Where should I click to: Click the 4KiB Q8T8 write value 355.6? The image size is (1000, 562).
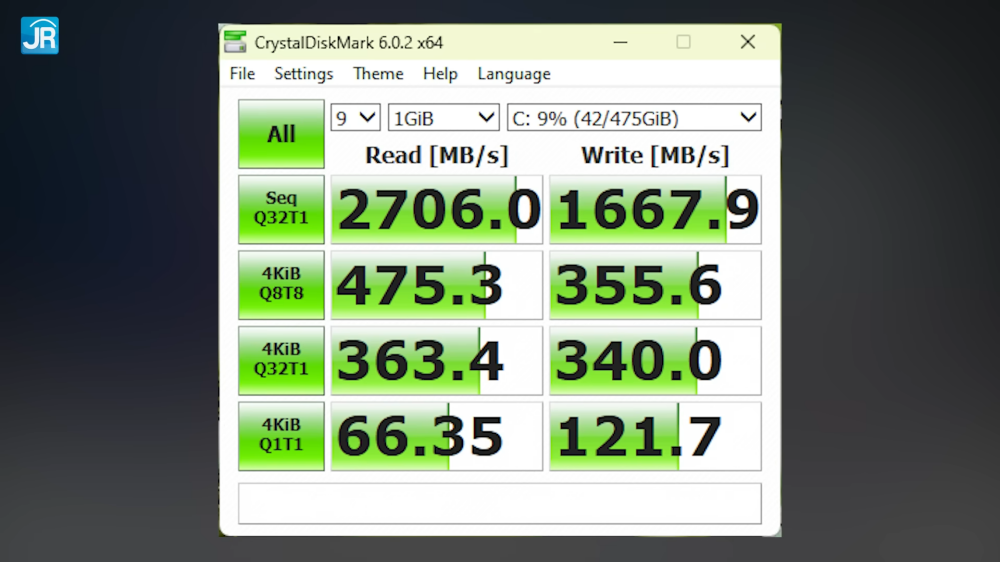pos(655,285)
